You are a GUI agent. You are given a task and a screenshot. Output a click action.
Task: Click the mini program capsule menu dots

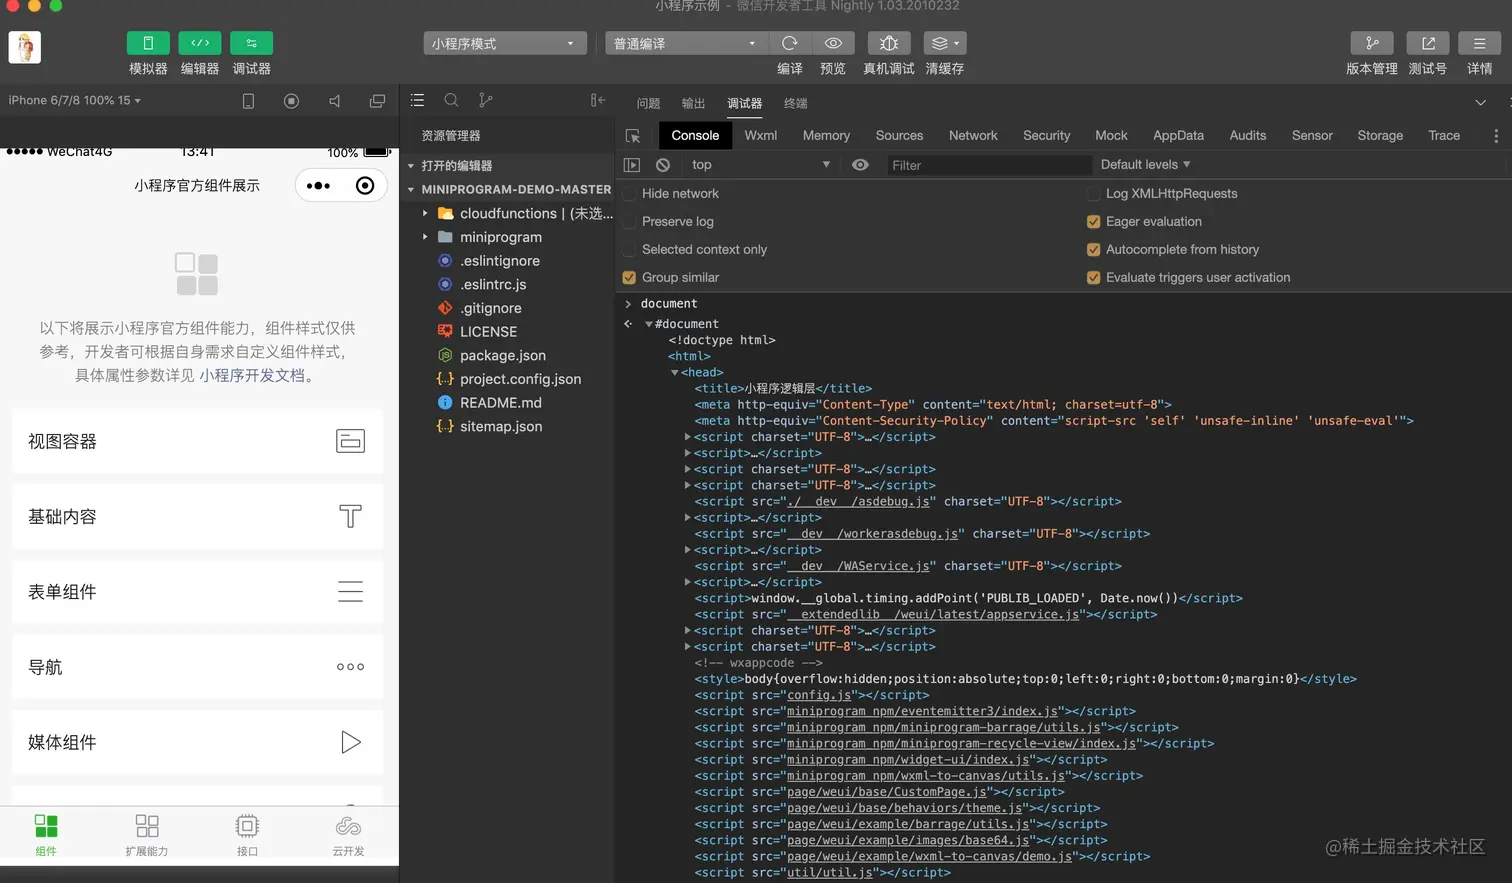tap(318, 186)
